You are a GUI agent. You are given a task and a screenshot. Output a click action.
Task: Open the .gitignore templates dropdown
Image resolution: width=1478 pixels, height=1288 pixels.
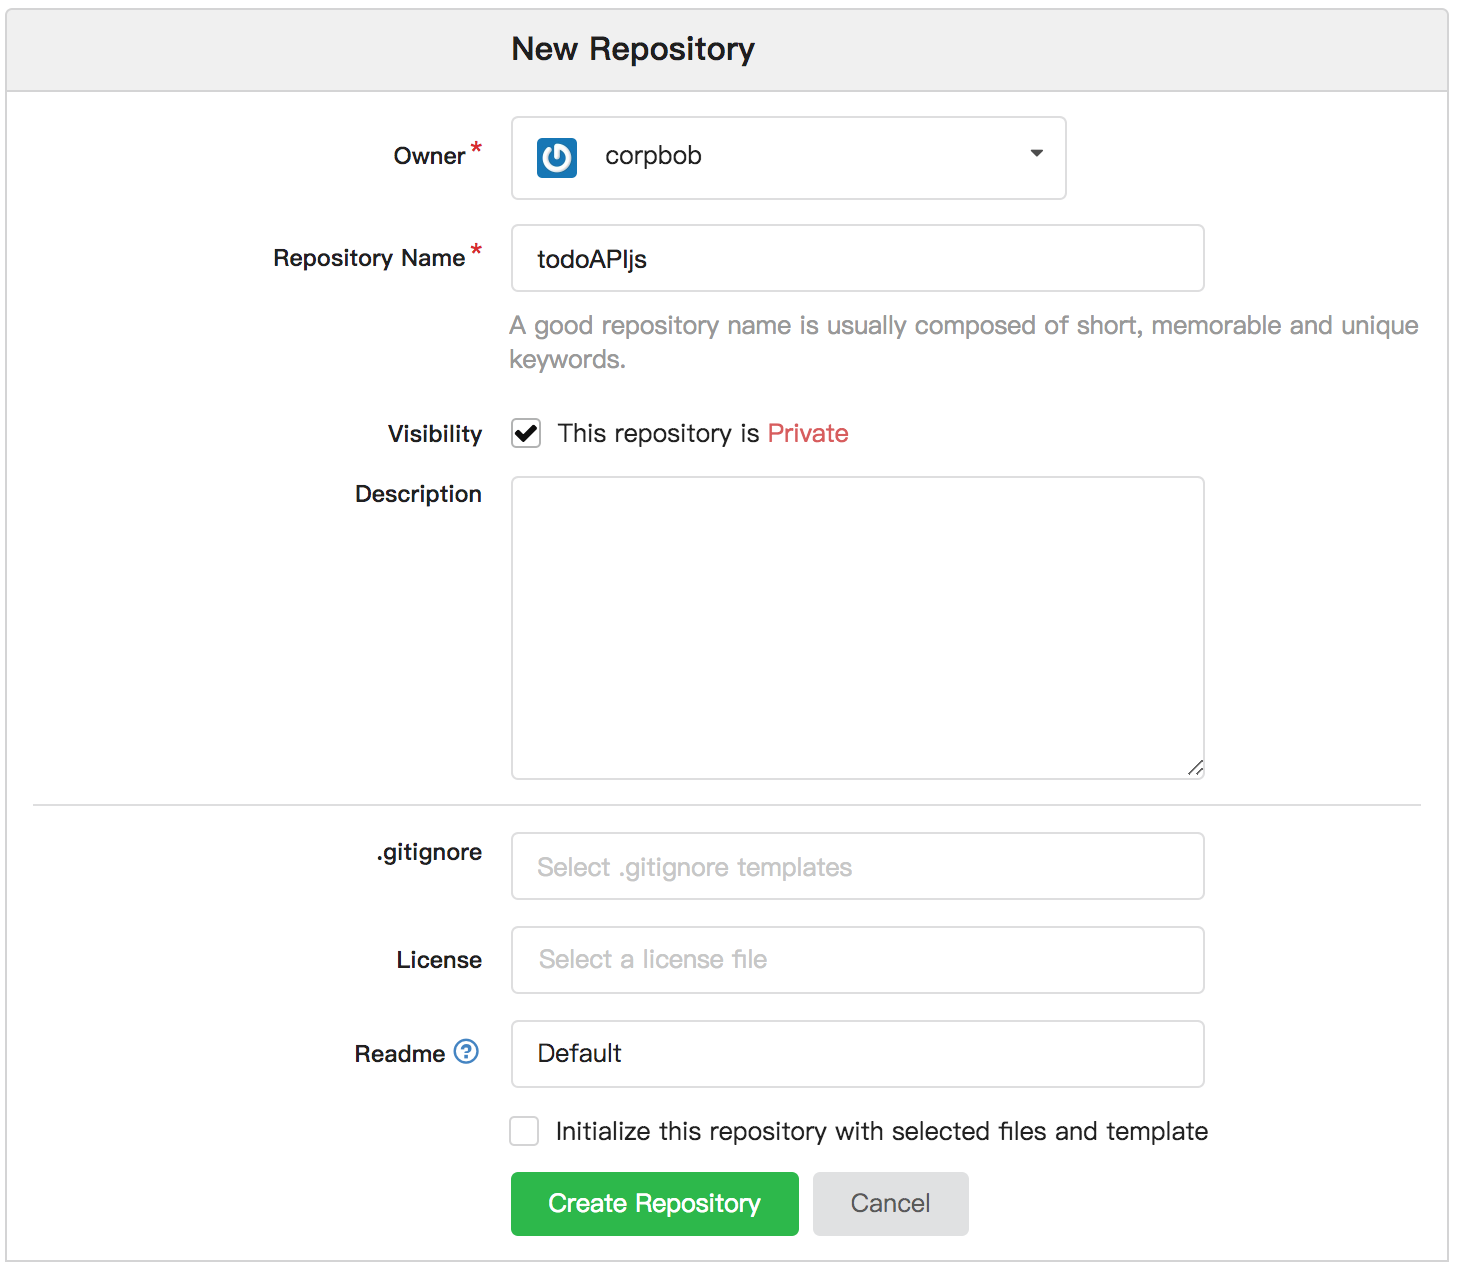[858, 866]
